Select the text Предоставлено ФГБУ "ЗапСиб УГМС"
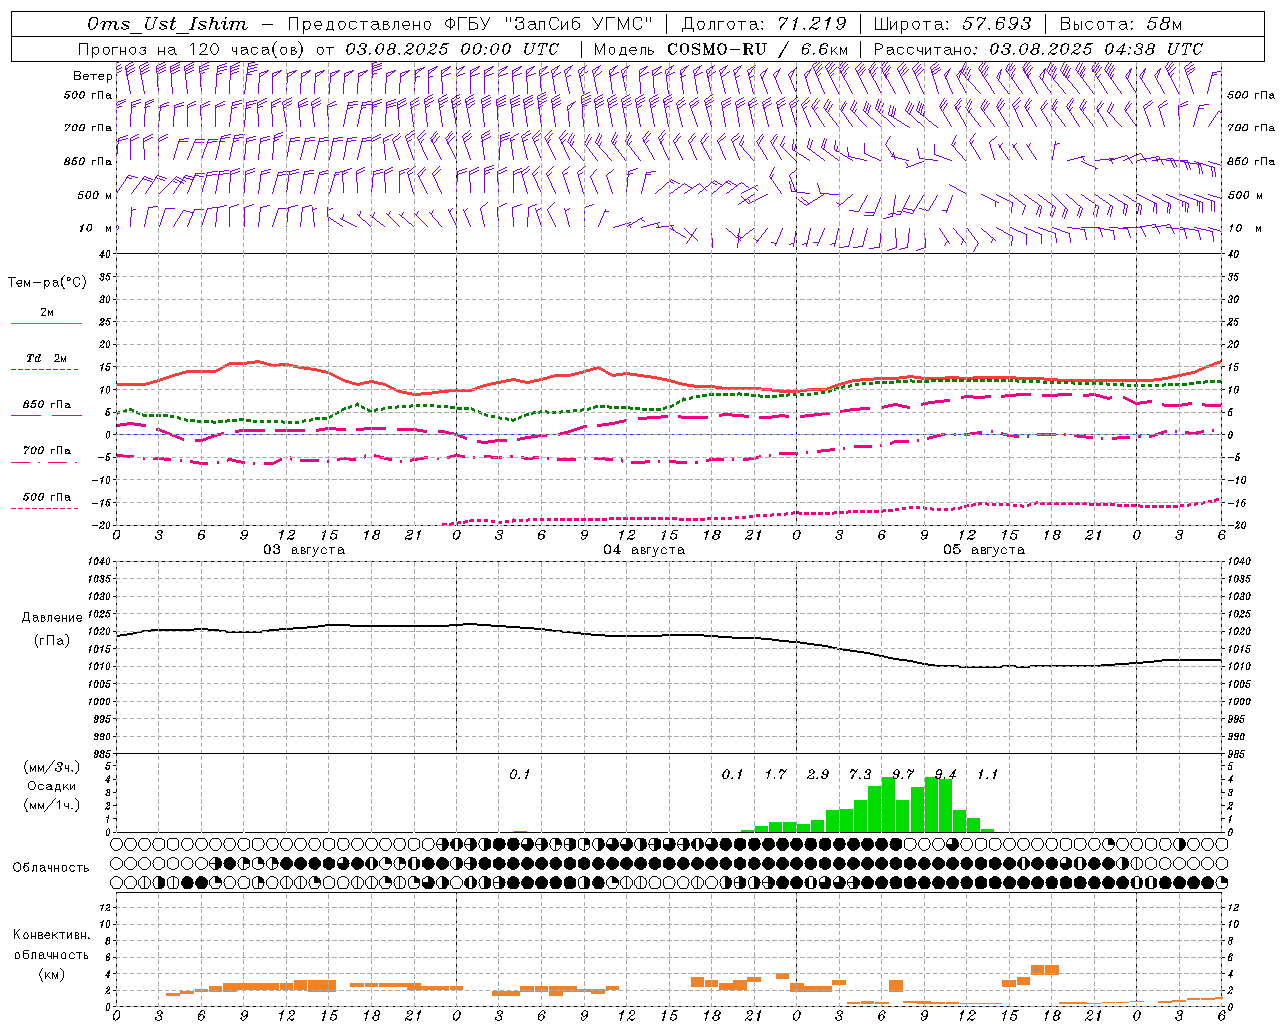This screenshot has width=1280, height=1024. click(x=470, y=24)
